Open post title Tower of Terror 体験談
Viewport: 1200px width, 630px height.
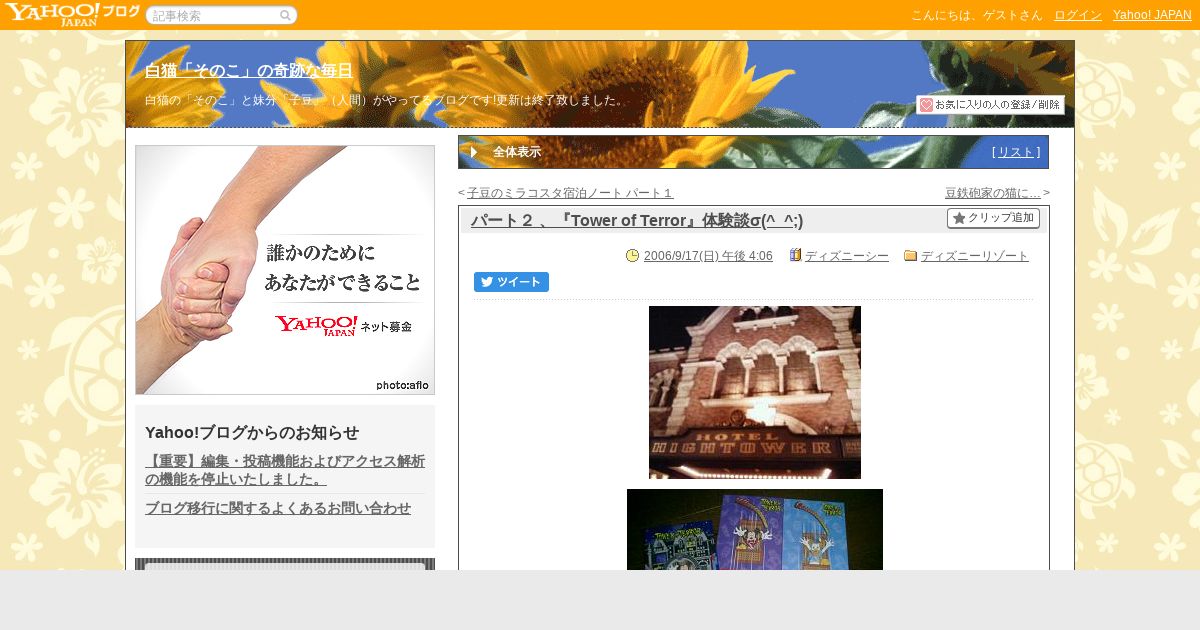click(x=637, y=220)
